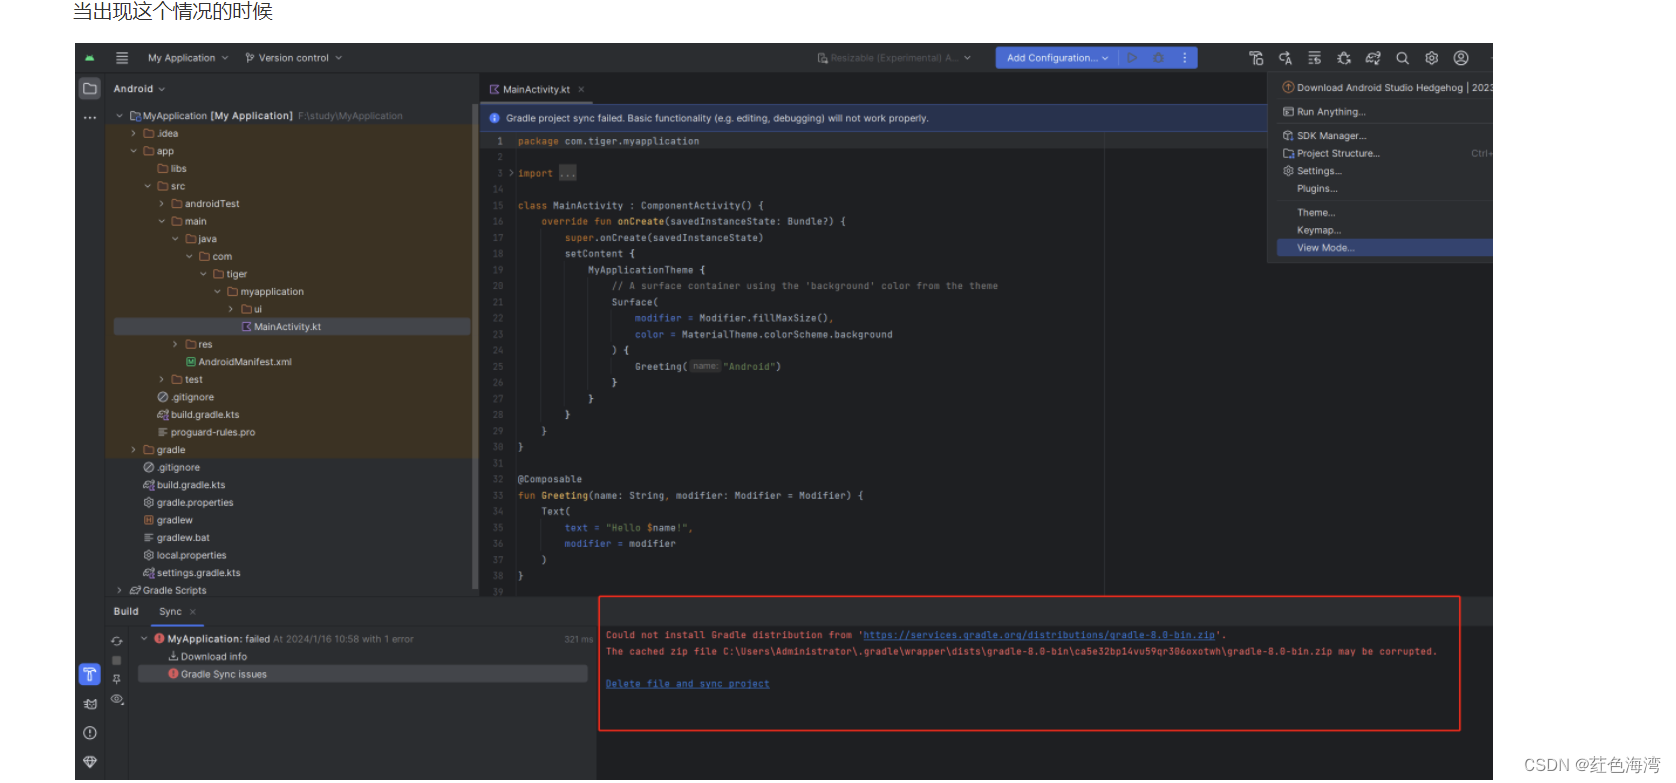Select settings.gradle.kts in project tree
Screen dimensions: 1676x783
pyautogui.click(x=198, y=573)
